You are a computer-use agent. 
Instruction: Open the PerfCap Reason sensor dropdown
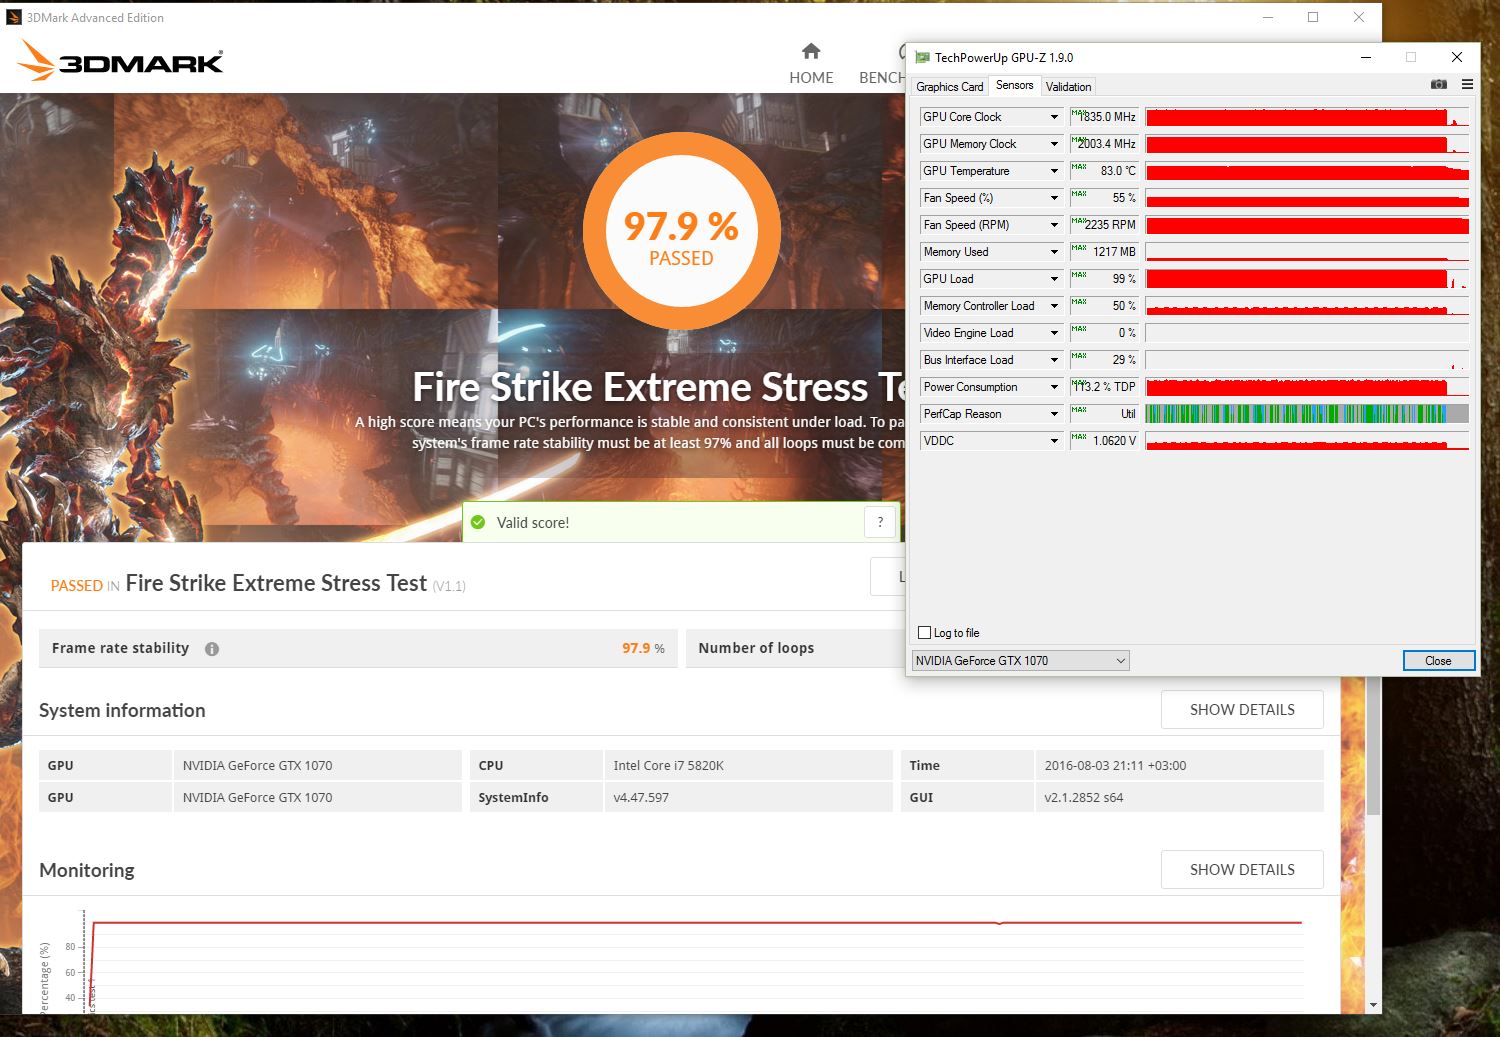click(x=1054, y=414)
